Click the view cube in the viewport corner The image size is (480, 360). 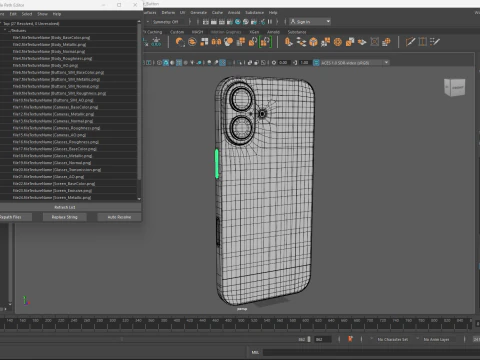(x=454, y=87)
